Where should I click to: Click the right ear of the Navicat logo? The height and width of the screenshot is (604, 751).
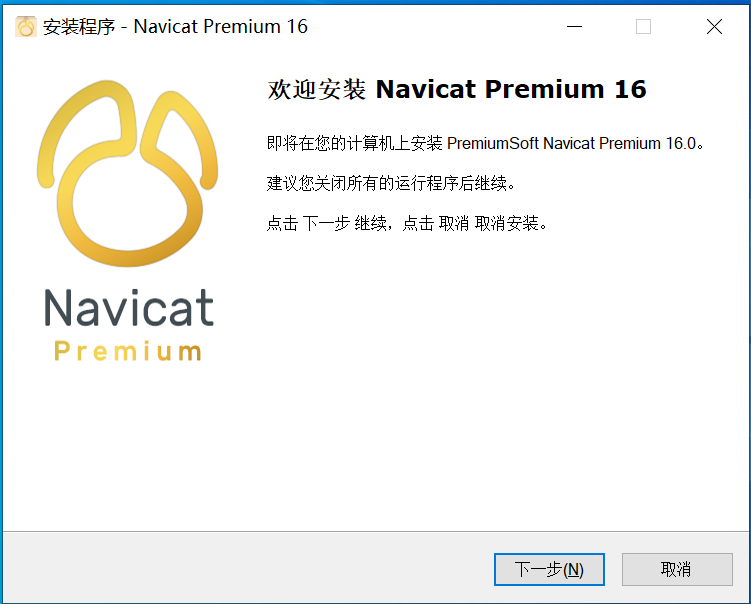tap(182, 137)
